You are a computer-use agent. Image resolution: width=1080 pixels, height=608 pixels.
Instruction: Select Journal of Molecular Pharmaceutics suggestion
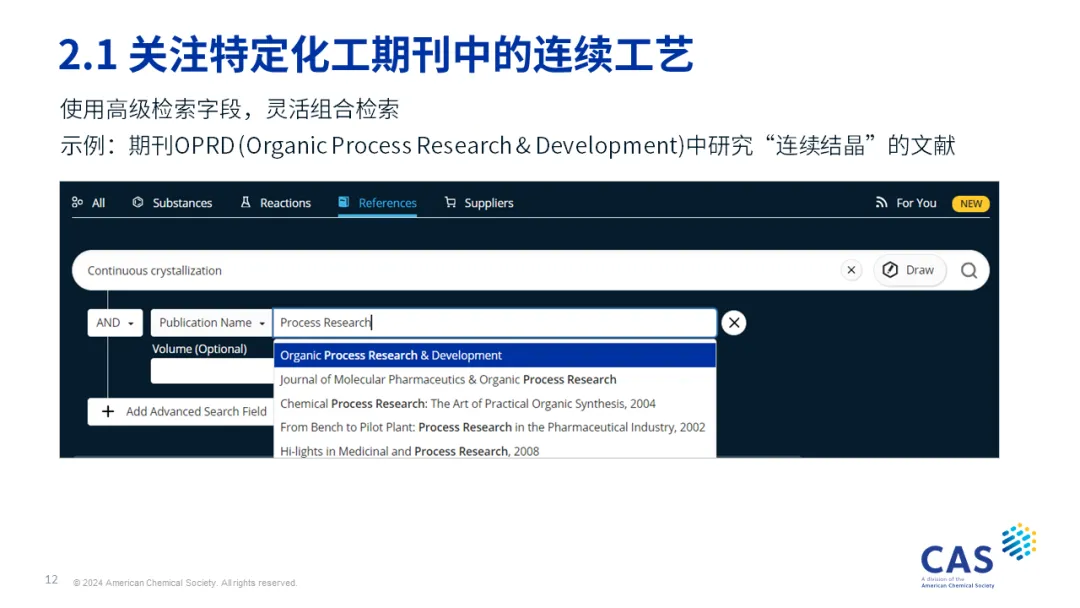tap(495, 379)
